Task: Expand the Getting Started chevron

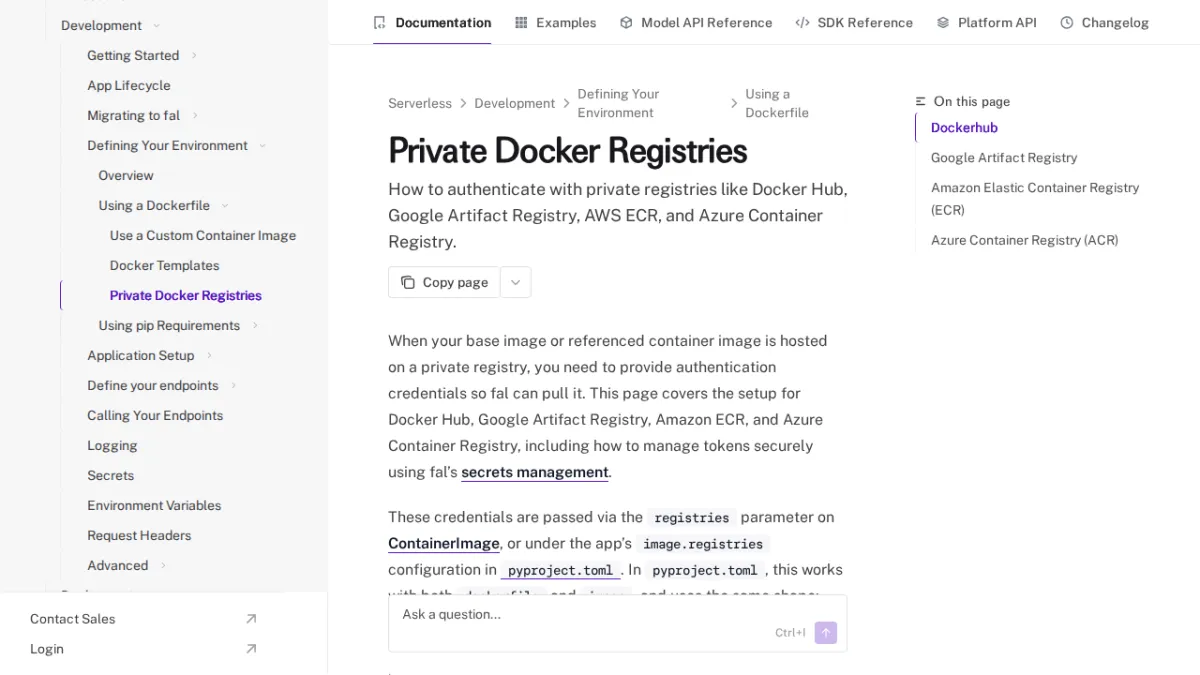Action: point(194,55)
